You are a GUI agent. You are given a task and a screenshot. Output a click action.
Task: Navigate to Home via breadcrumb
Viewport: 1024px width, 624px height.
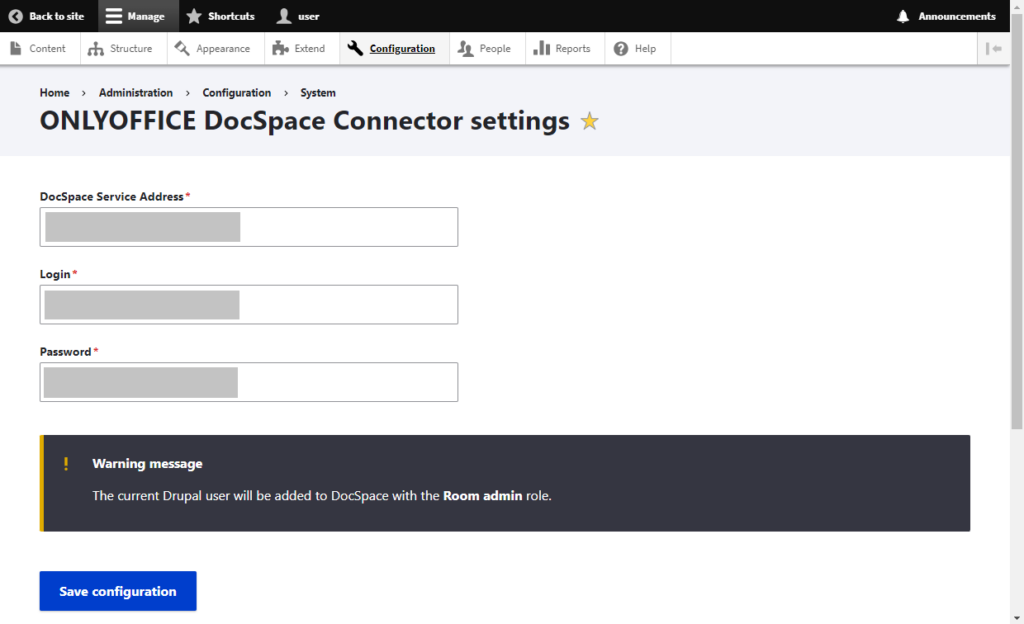[54, 92]
